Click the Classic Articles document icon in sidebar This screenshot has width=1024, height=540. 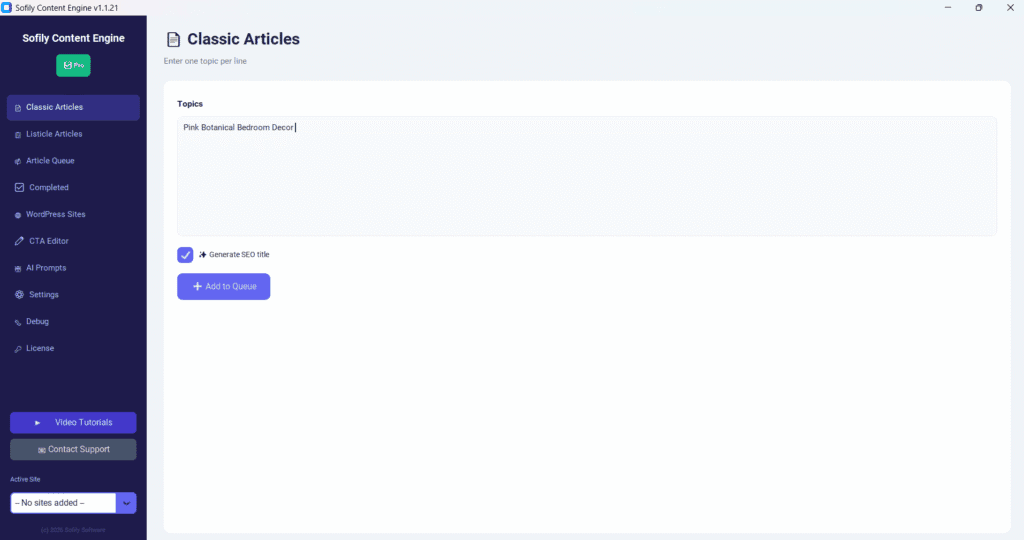click(x=18, y=108)
